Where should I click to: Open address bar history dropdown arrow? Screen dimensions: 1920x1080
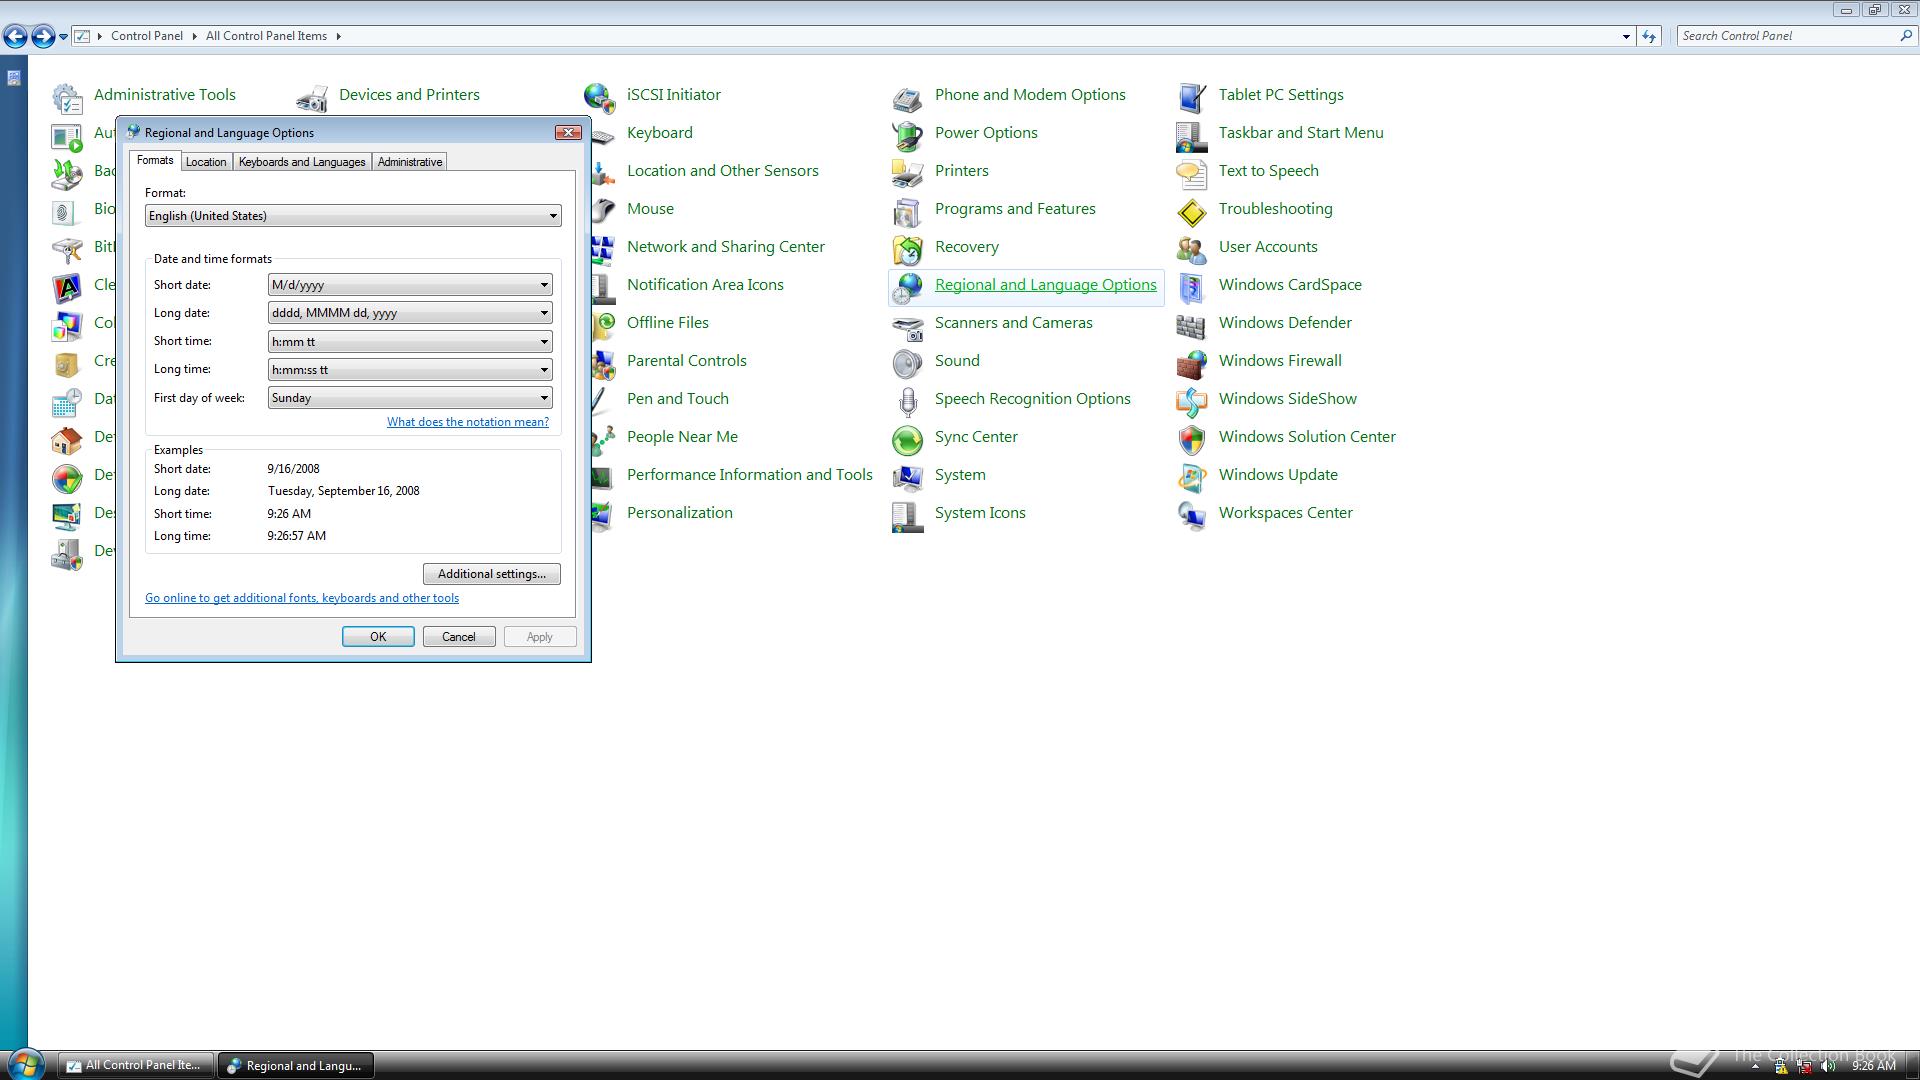point(1626,36)
